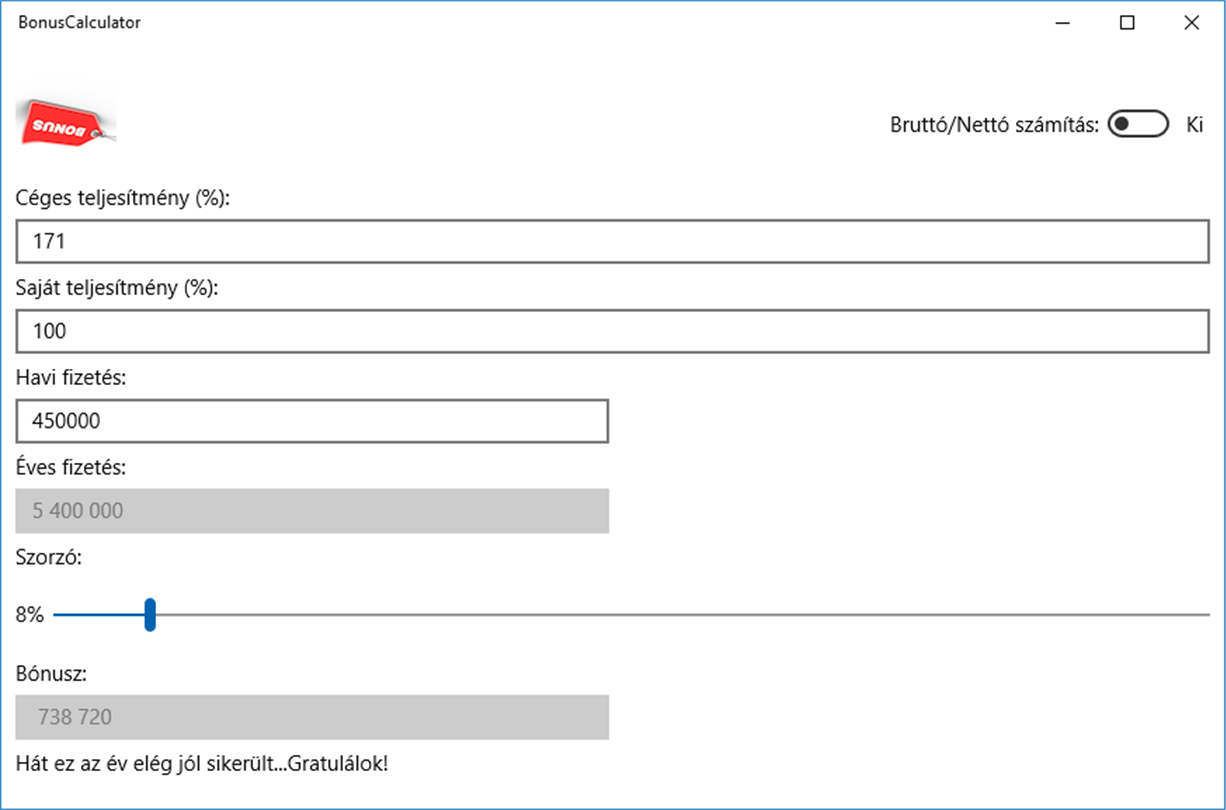
Task: Click the Szorzó slider handle
Action: [150, 615]
